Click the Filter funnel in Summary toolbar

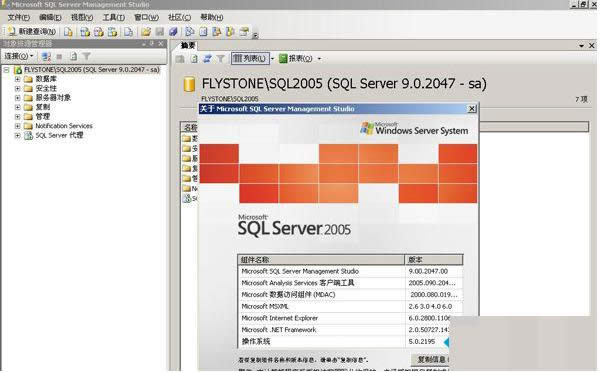click(x=221, y=59)
